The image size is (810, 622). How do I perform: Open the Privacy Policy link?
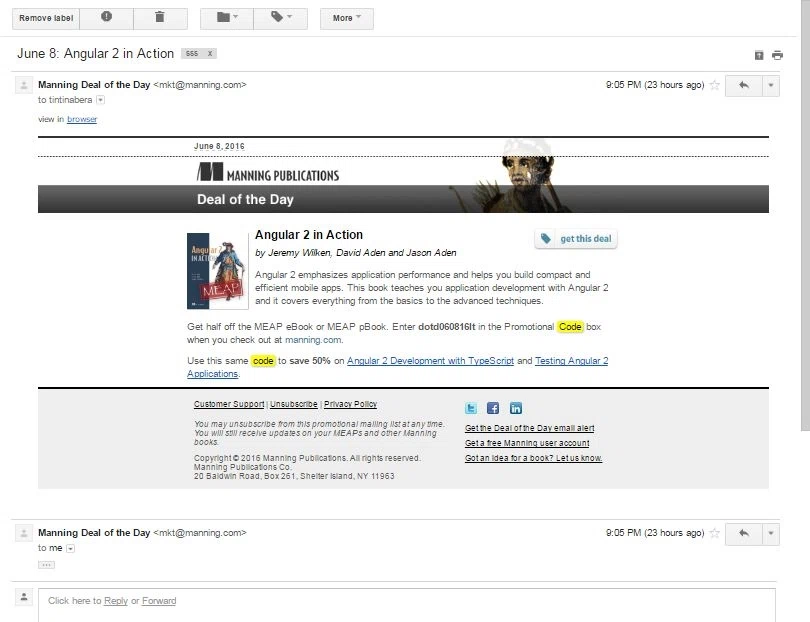[350, 404]
